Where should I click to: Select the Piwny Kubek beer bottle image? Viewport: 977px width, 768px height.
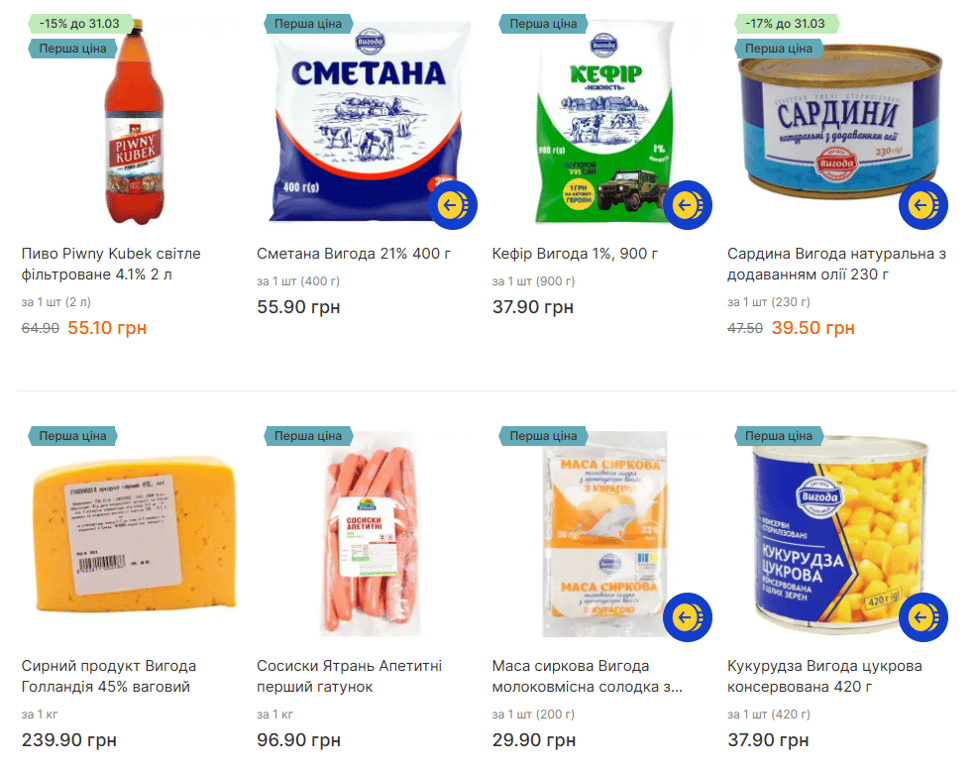coord(127,125)
